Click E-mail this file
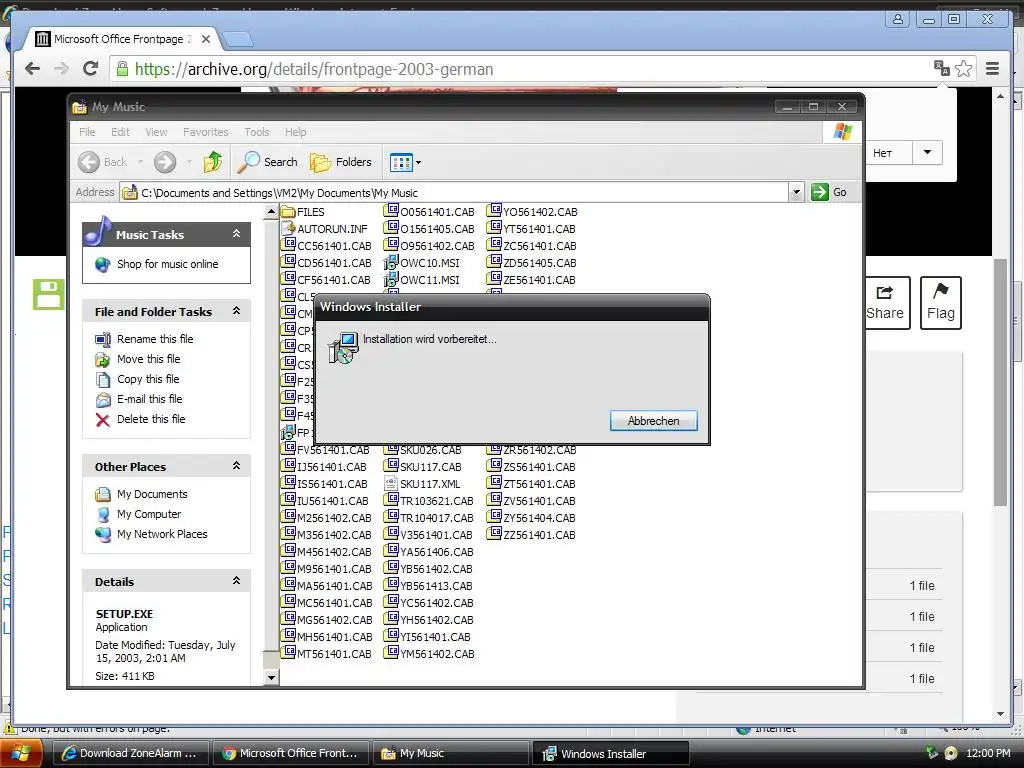Screen dimensions: 1024x768 150,399
